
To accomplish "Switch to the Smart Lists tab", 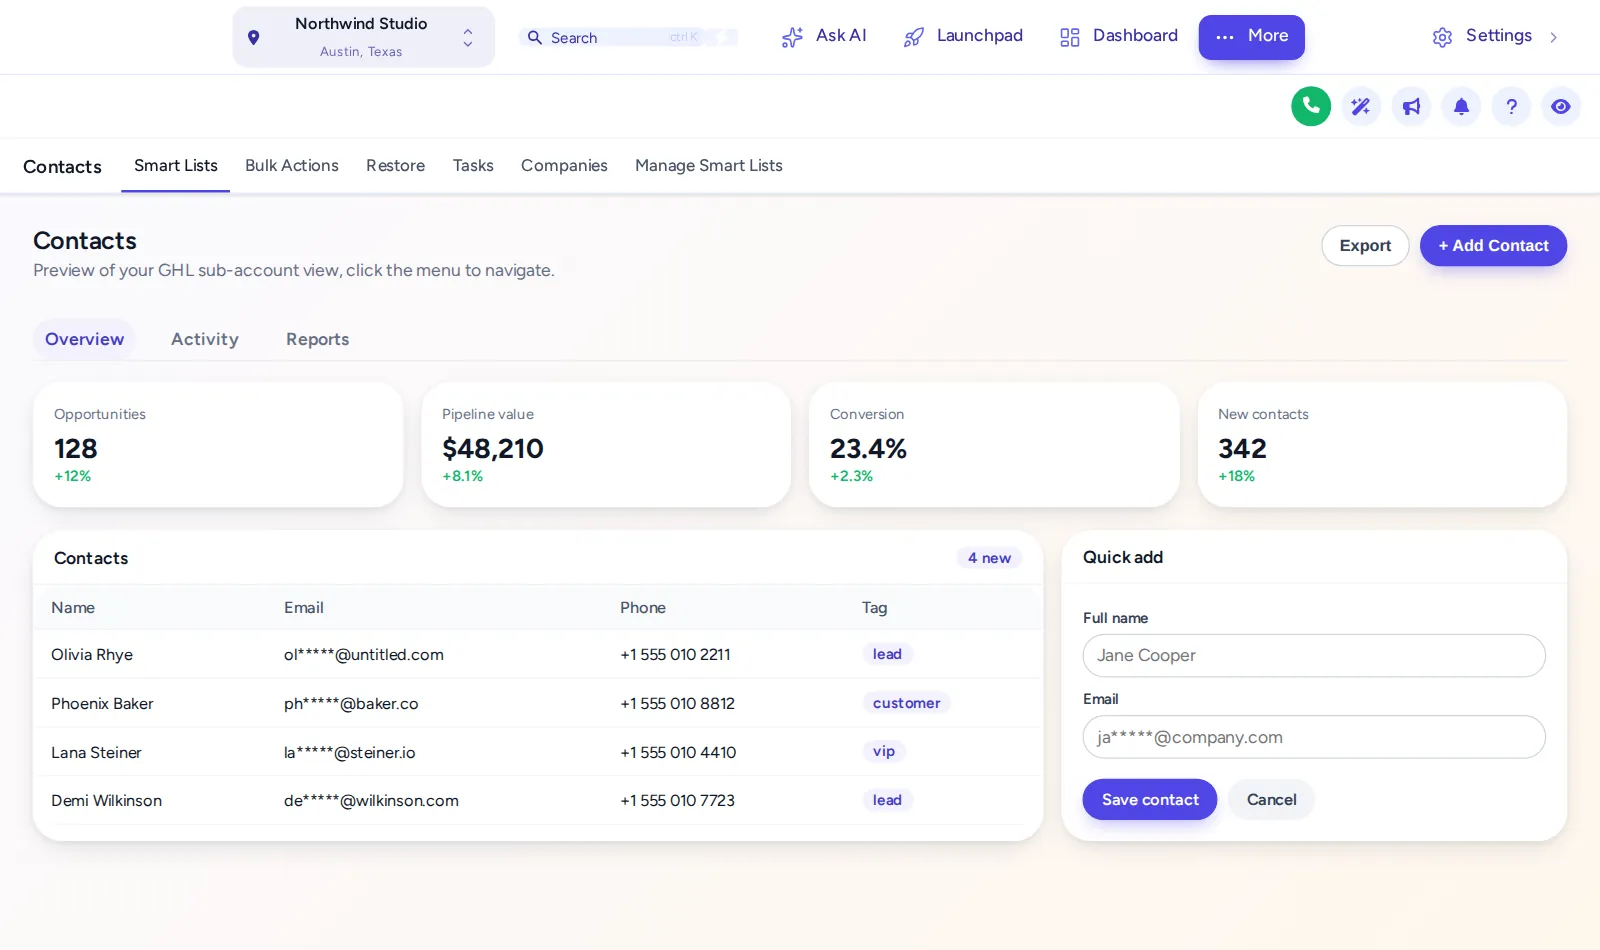I will [176, 166].
